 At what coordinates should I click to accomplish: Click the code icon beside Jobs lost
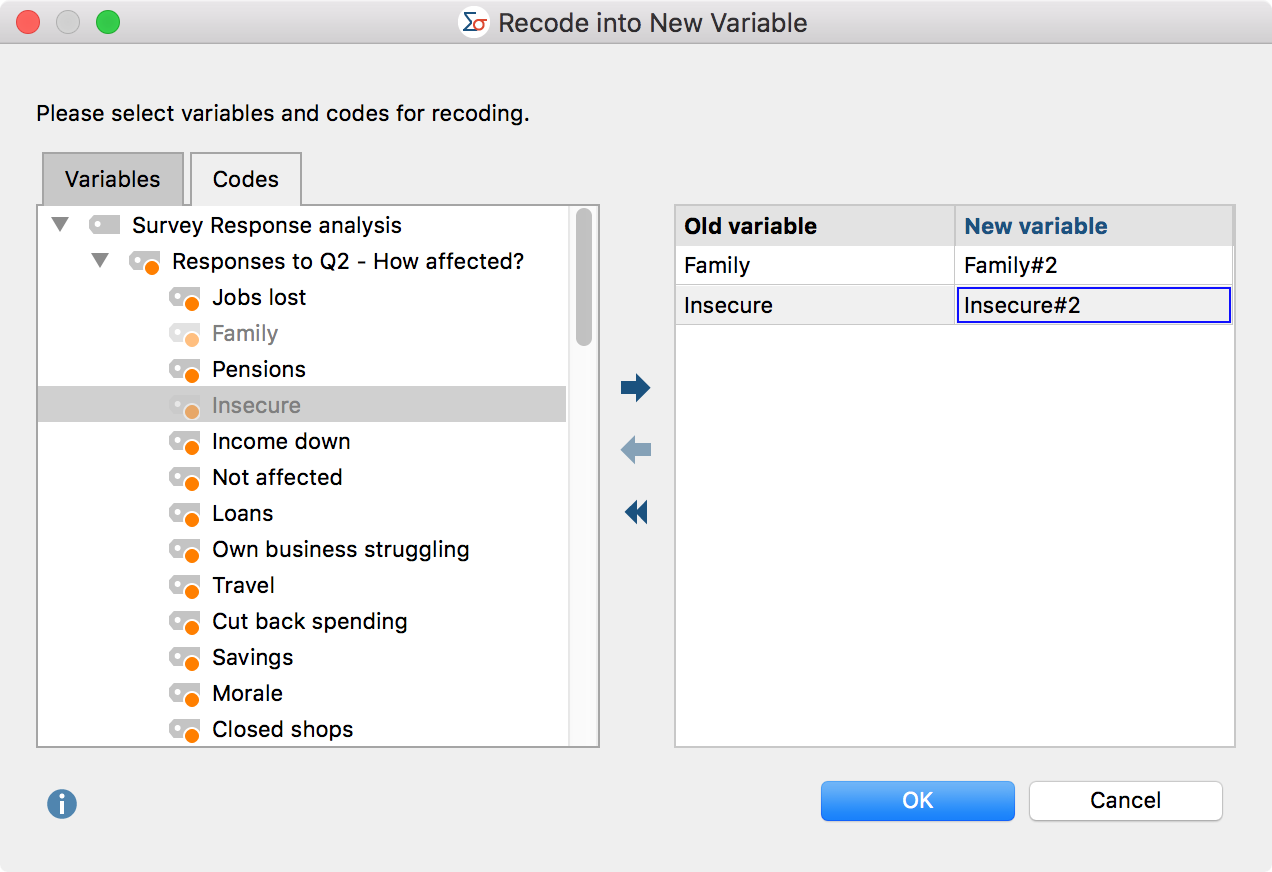point(185,298)
